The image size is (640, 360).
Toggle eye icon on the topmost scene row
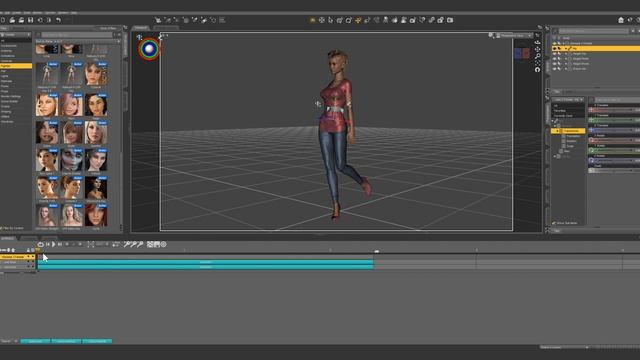tap(554, 43)
